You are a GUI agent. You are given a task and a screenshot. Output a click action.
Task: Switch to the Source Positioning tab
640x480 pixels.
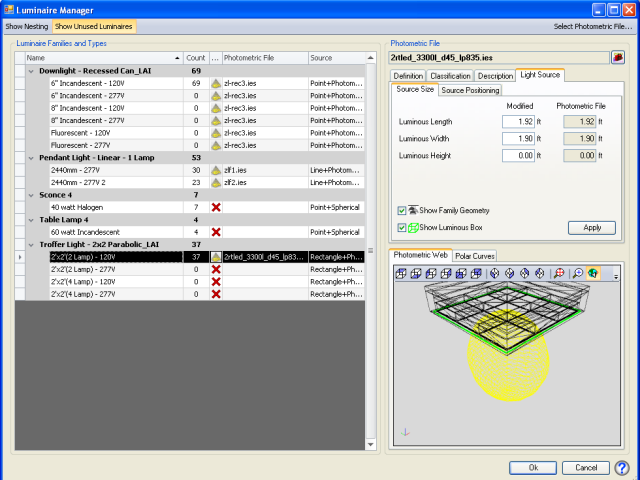pos(470,90)
